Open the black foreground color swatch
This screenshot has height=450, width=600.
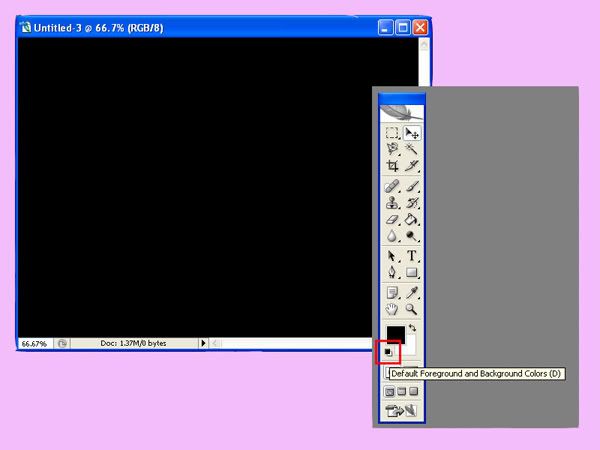pyautogui.click(x=394, y=333)
